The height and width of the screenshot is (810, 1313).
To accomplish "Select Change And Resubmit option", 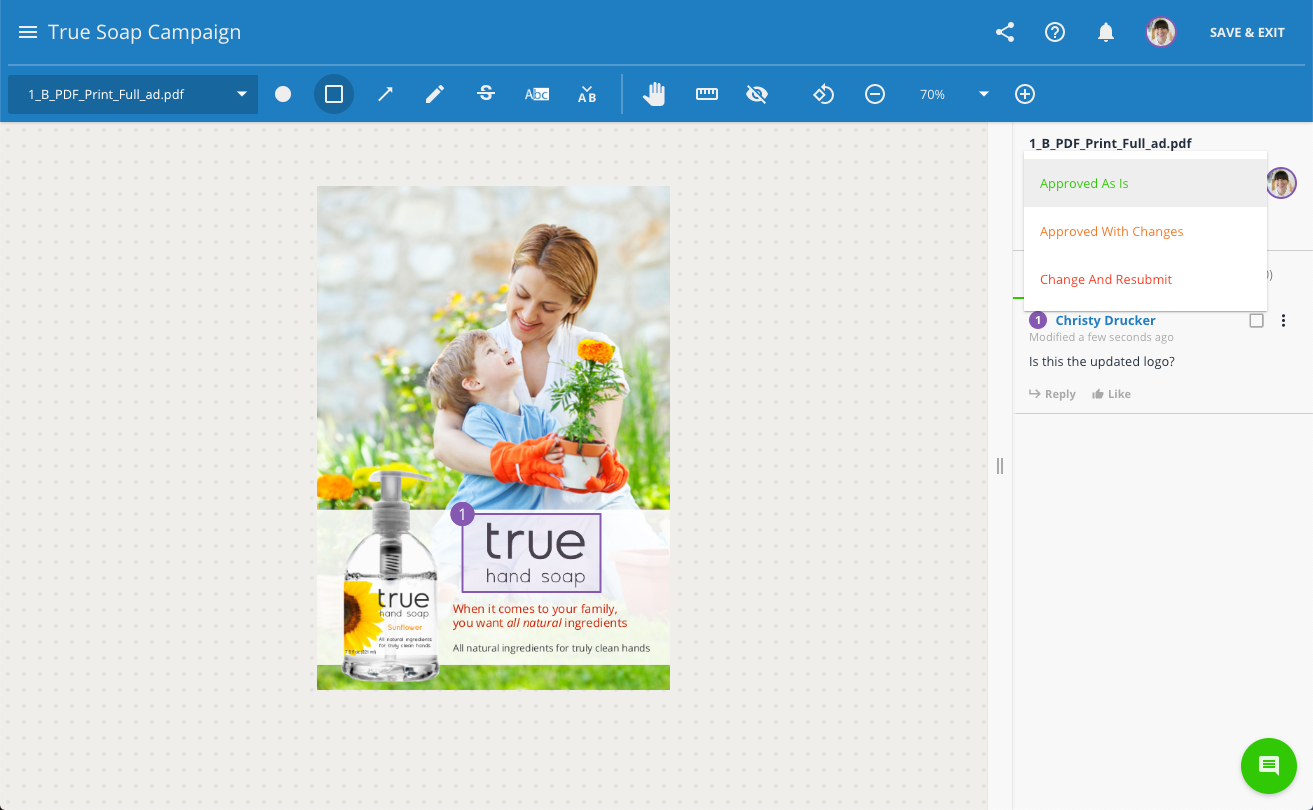I will [x=1105, y=280].
